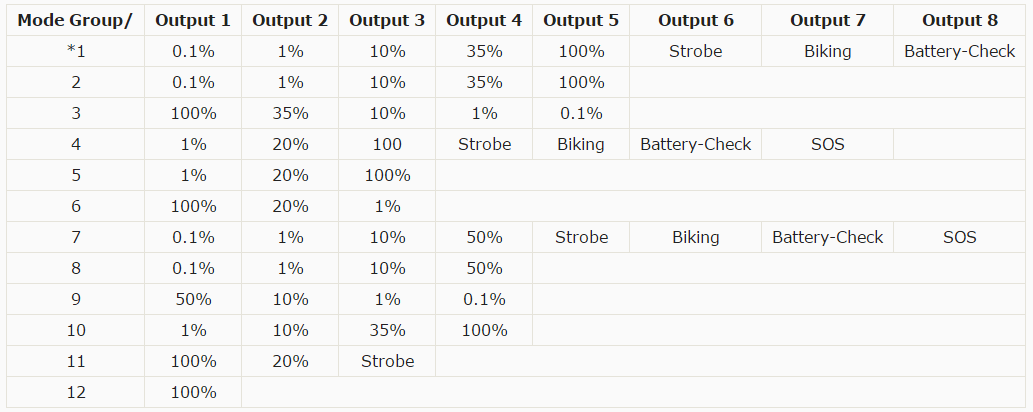Select the Output 5 header cell
The image size is (1033, 412).
tap(581, 20)
